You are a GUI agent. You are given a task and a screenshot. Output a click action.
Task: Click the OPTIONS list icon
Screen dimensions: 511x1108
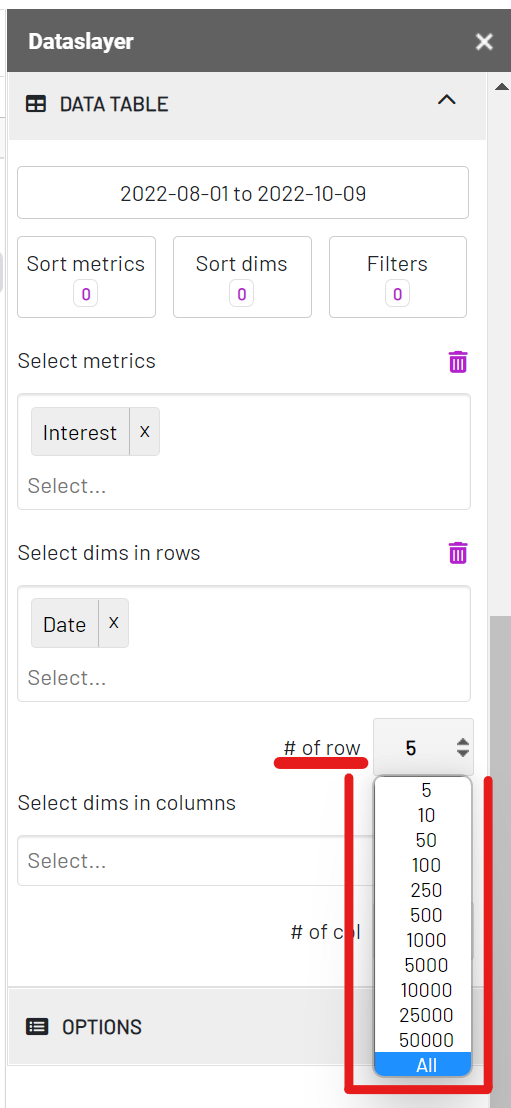click(x=37, y=1027)
